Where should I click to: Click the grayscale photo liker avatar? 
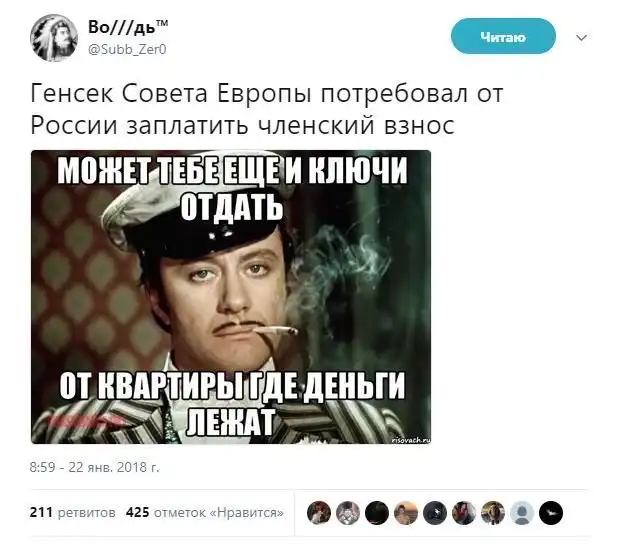click(x=348, y=513)
